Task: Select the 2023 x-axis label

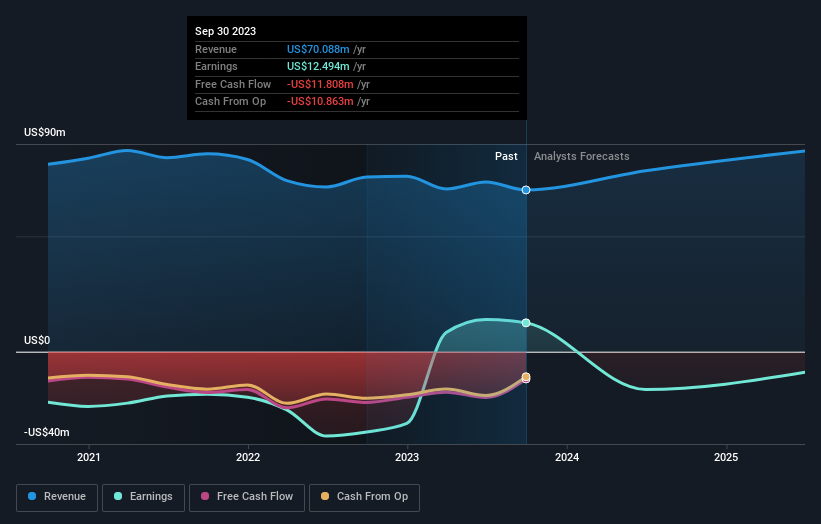Action: tap(407, 457)
